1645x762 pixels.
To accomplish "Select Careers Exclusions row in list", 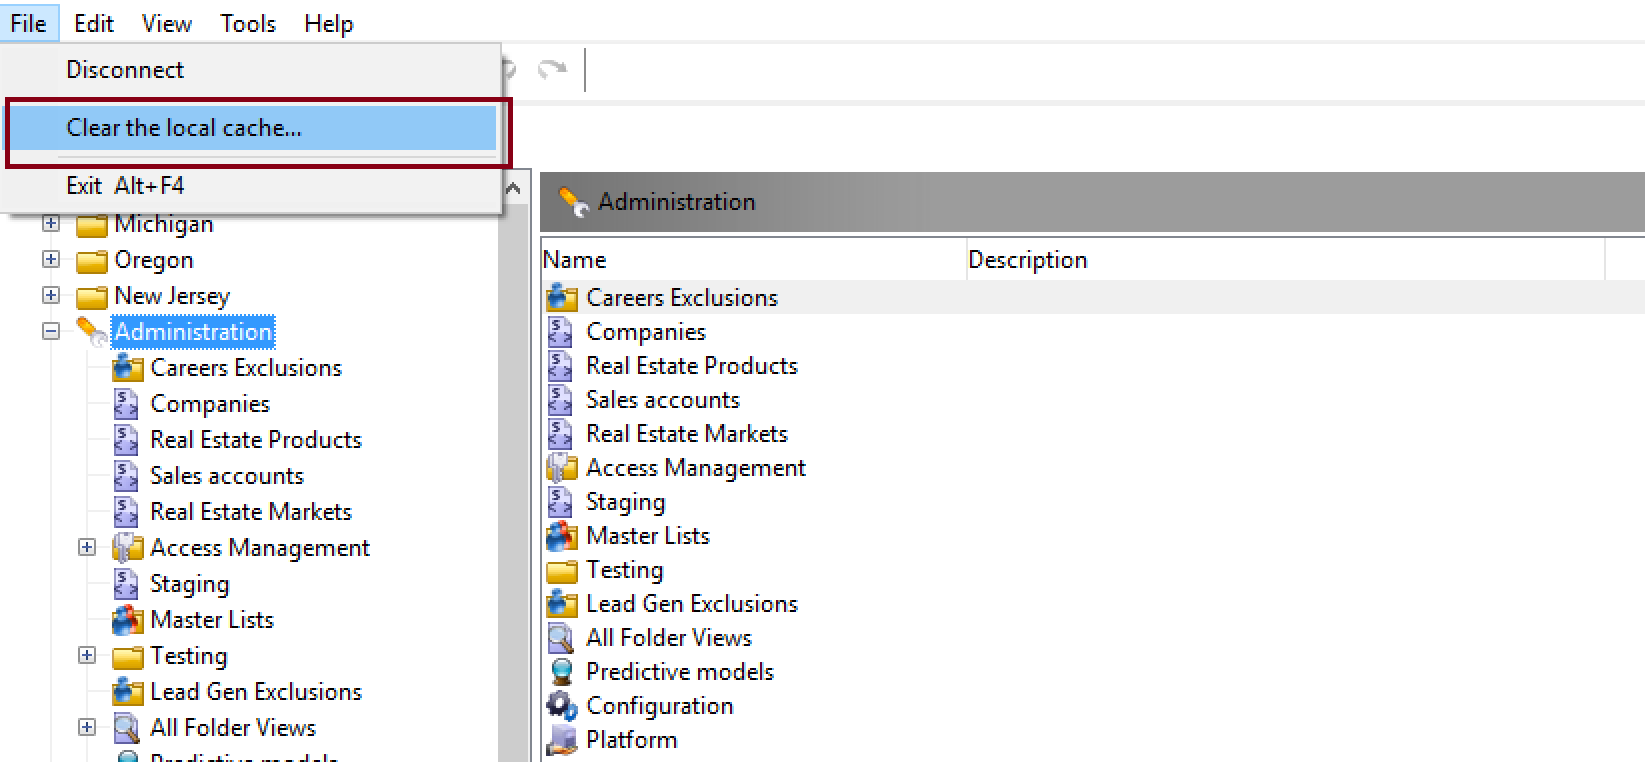I will 1092,298.
